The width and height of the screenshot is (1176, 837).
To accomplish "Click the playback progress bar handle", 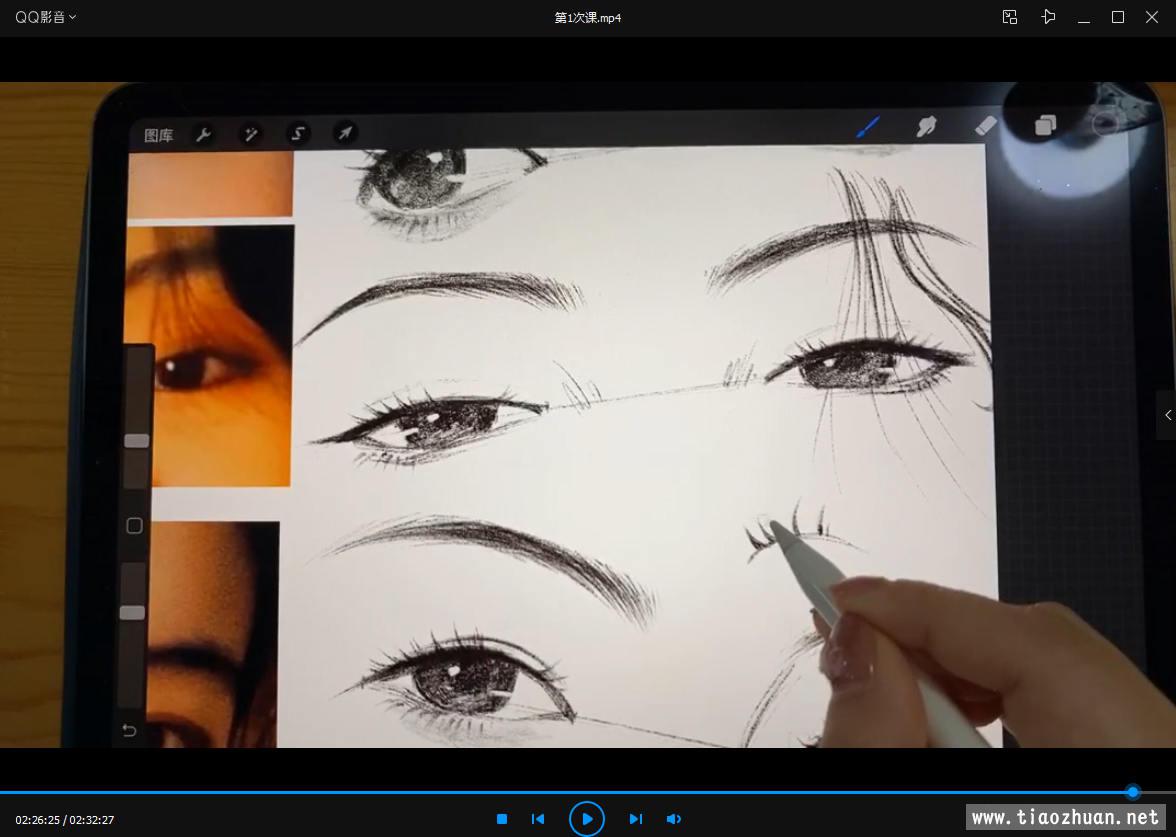I will (x=1132, y=792).
